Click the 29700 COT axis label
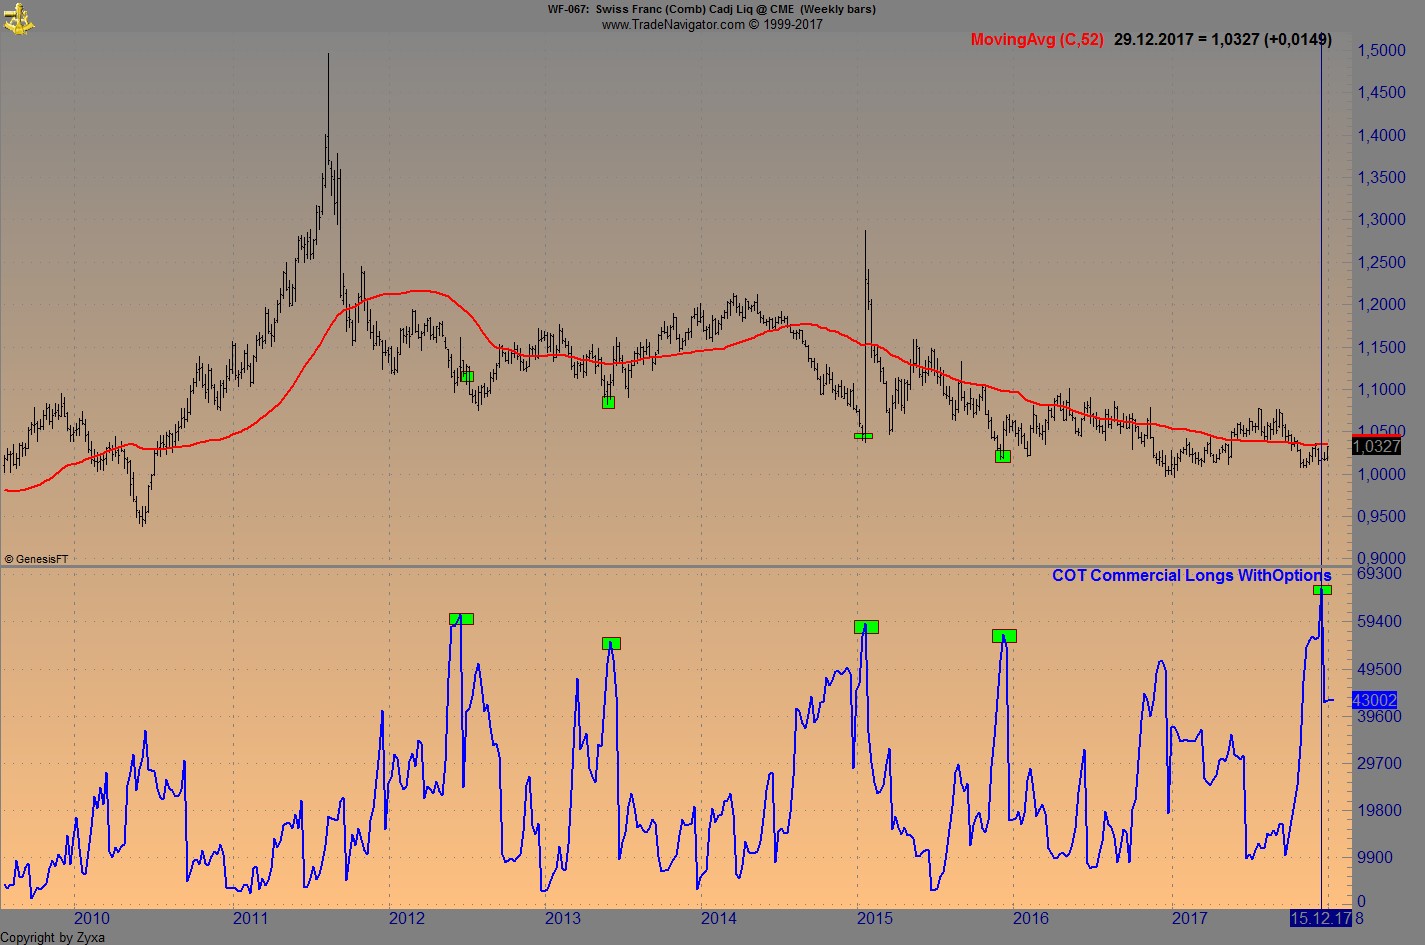This screenshot has height=945, width=1425. [1378, 764]
